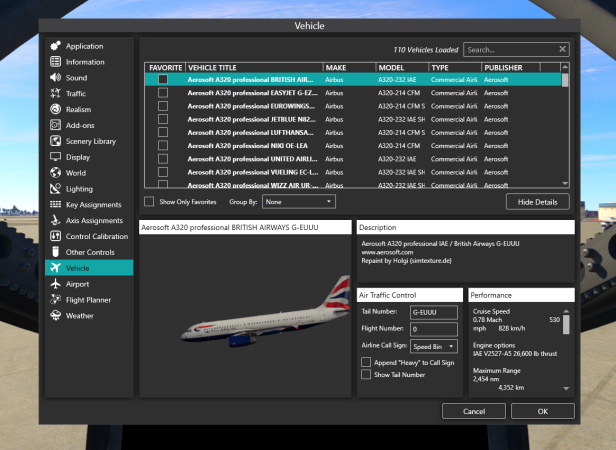Click the Vehicle airplane icon
Image resolution: width=616 pixels, height=450 pixels.
tap(55, 268)
